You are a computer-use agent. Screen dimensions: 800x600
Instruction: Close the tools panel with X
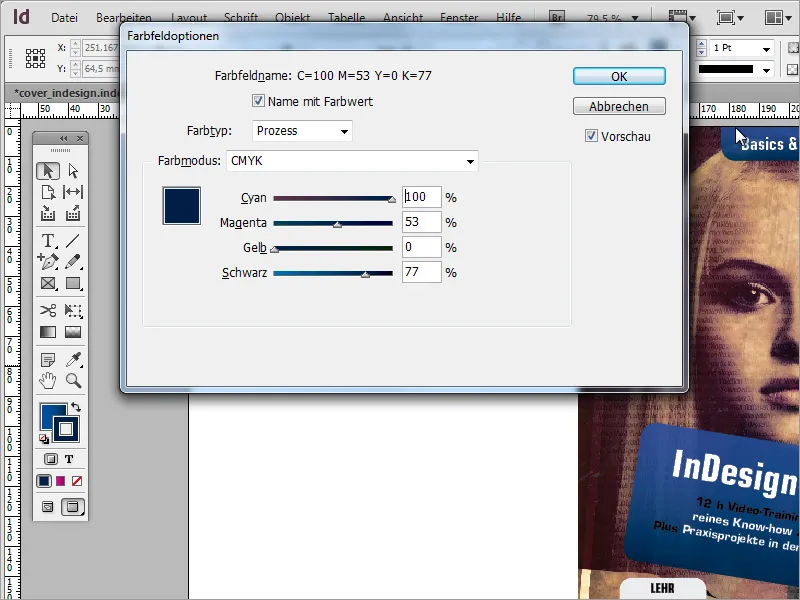coord(80,138)
